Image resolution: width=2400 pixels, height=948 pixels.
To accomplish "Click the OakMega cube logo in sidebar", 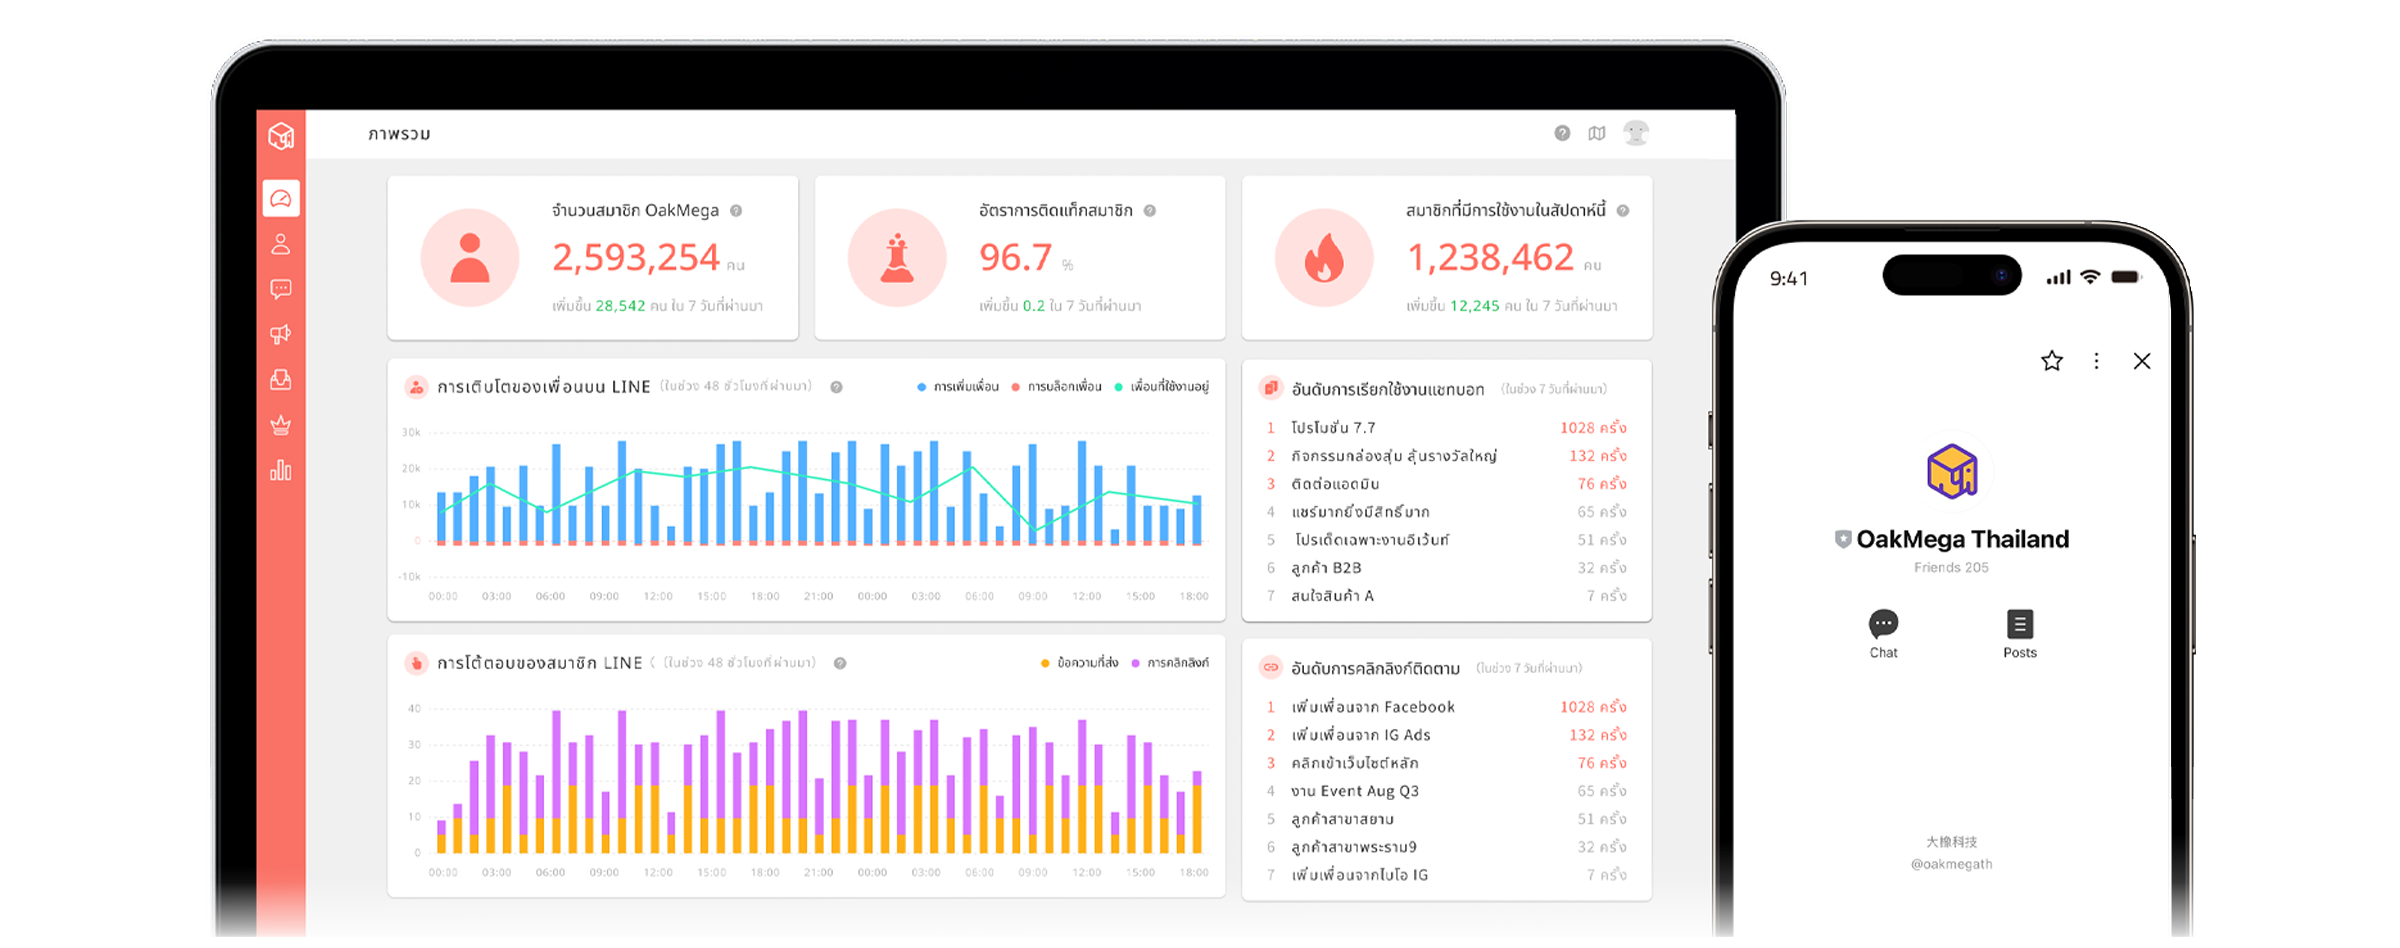I will [x=281, y=136].
